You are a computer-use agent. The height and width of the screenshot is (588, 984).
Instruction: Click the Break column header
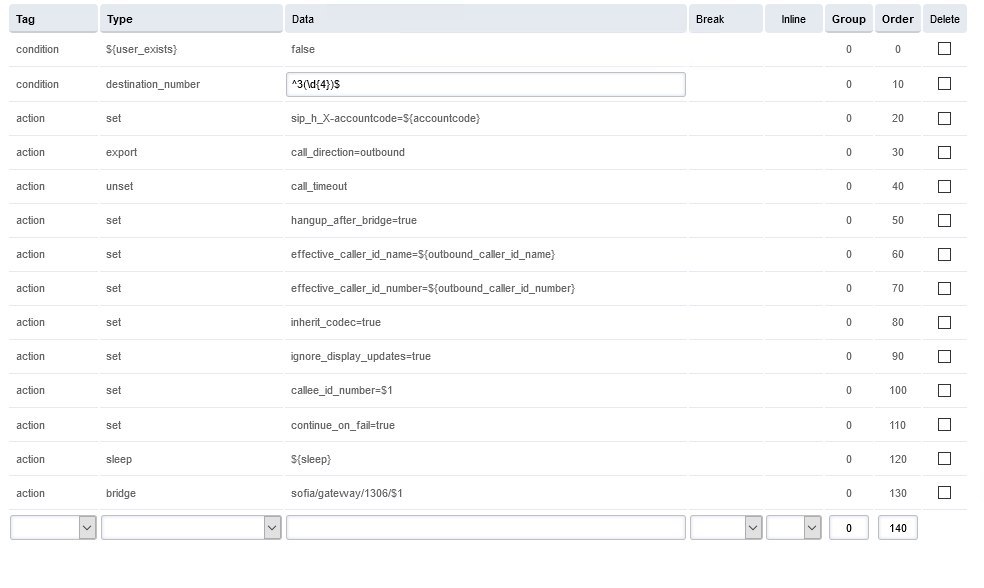[726, 19]
